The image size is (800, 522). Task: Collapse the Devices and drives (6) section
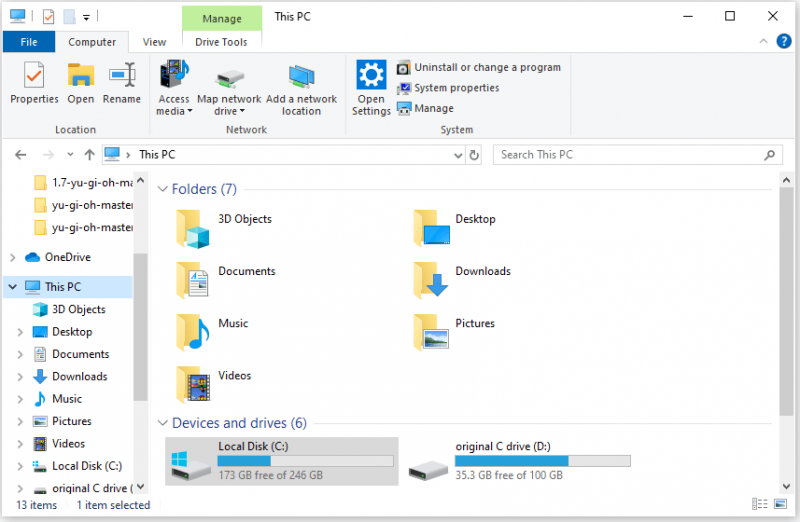[x=163, y=423]
